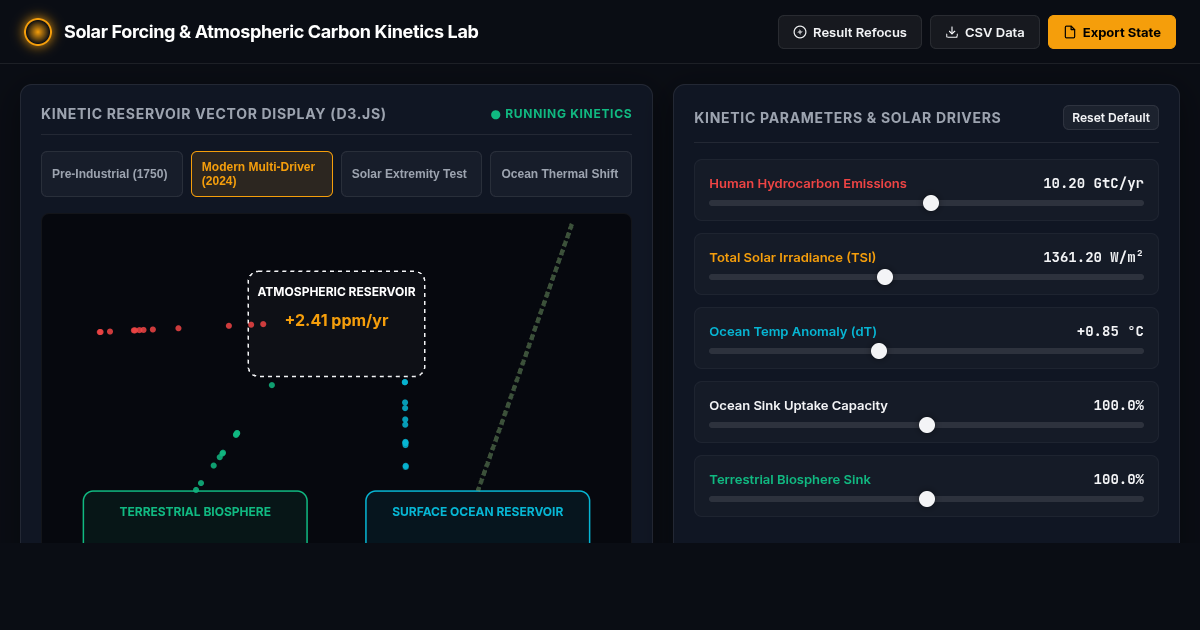Click the Terrestrial Biosphere reservoir node
1200x630 pixels.
coord(195,517)
